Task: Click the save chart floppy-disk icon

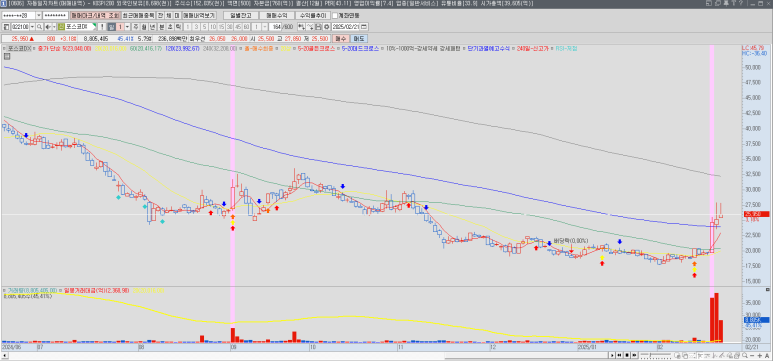Action: 318,27
